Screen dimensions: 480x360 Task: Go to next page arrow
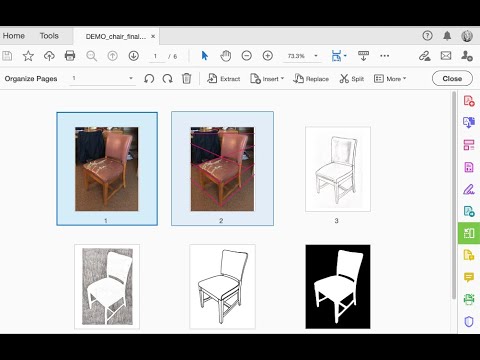point(134,56)
